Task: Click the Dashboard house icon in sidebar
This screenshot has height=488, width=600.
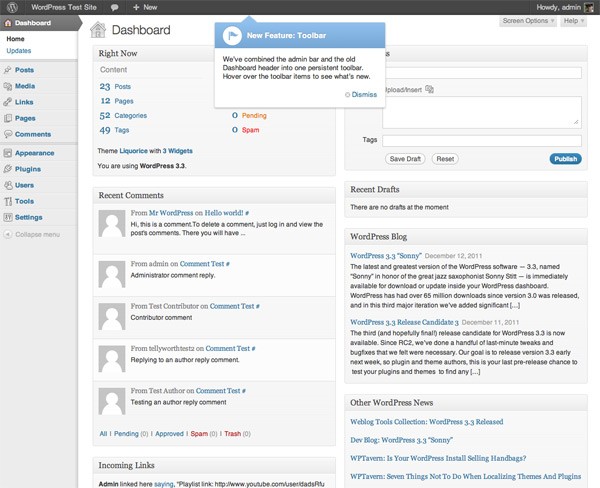Action: pos(8,23)
